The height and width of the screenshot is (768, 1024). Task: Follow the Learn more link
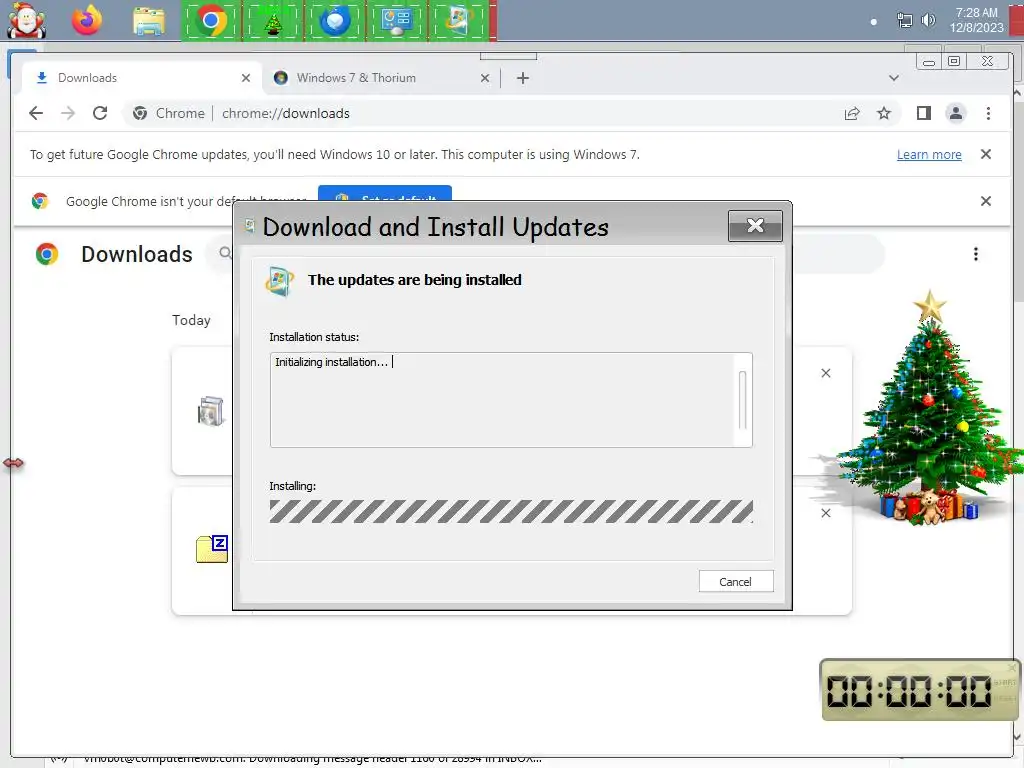929,155
